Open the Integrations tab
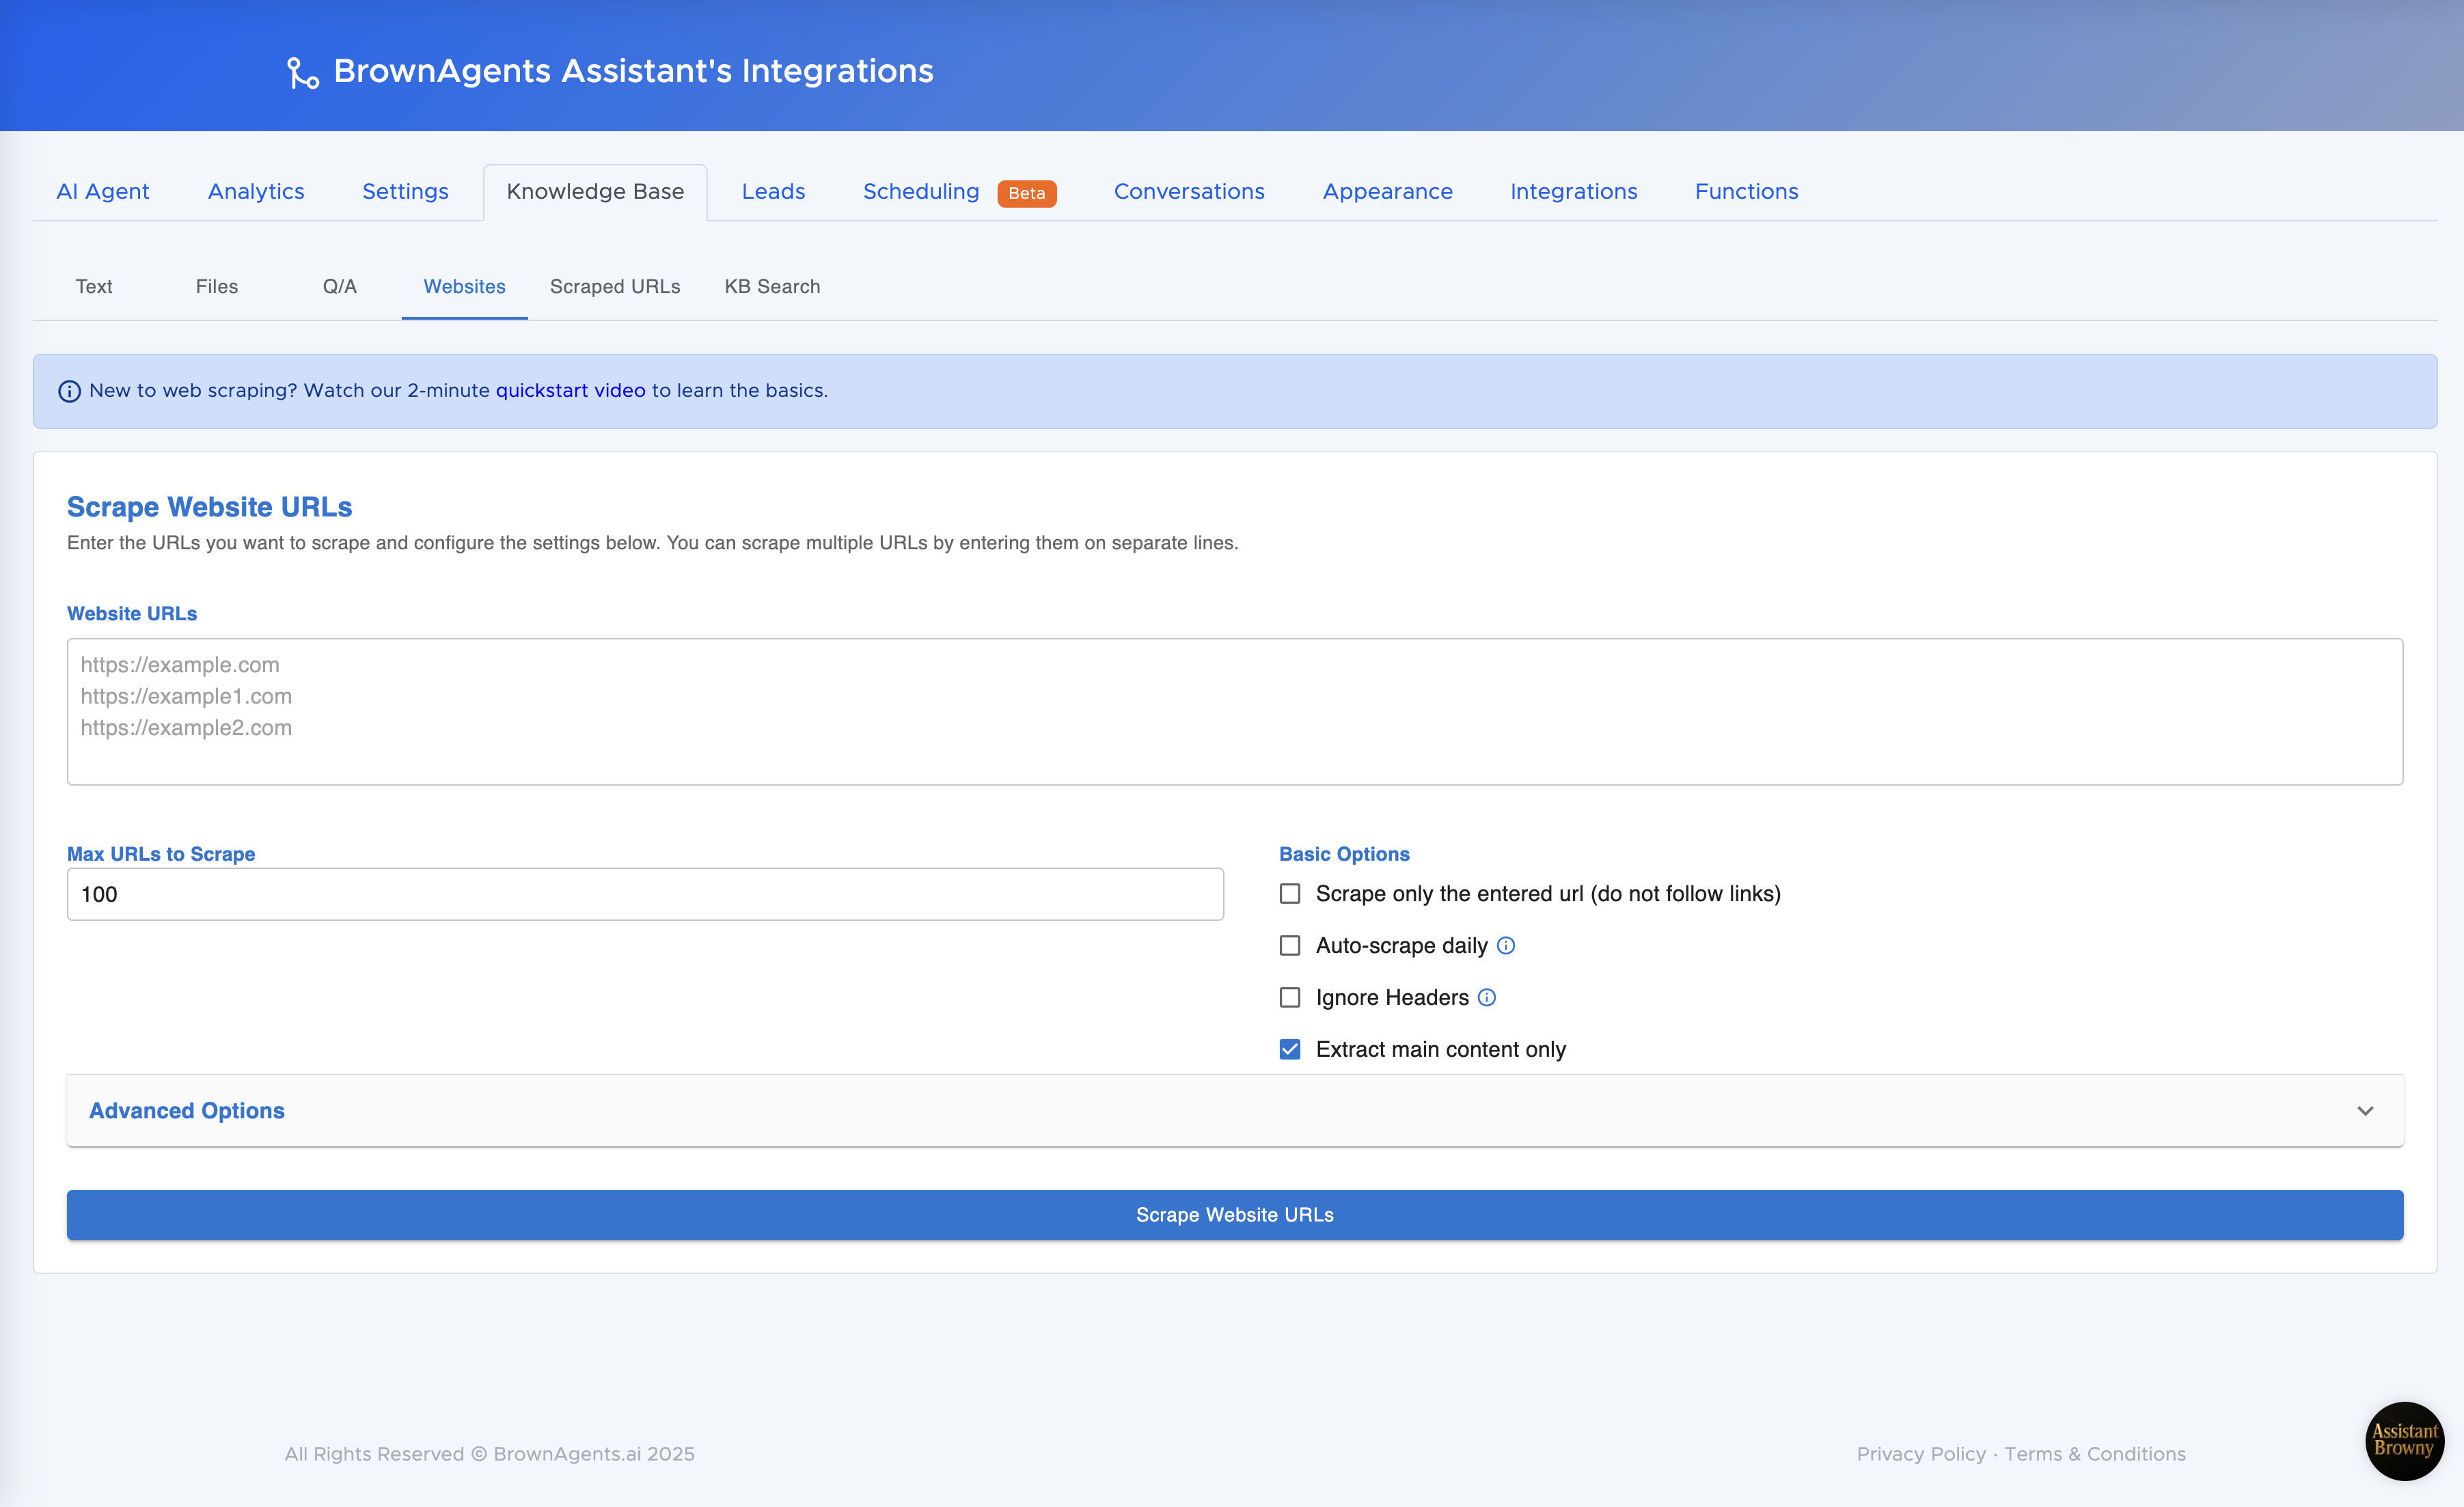Image resolution: width=2464 pixels, height=1507 pixels. pos(1573,192)
